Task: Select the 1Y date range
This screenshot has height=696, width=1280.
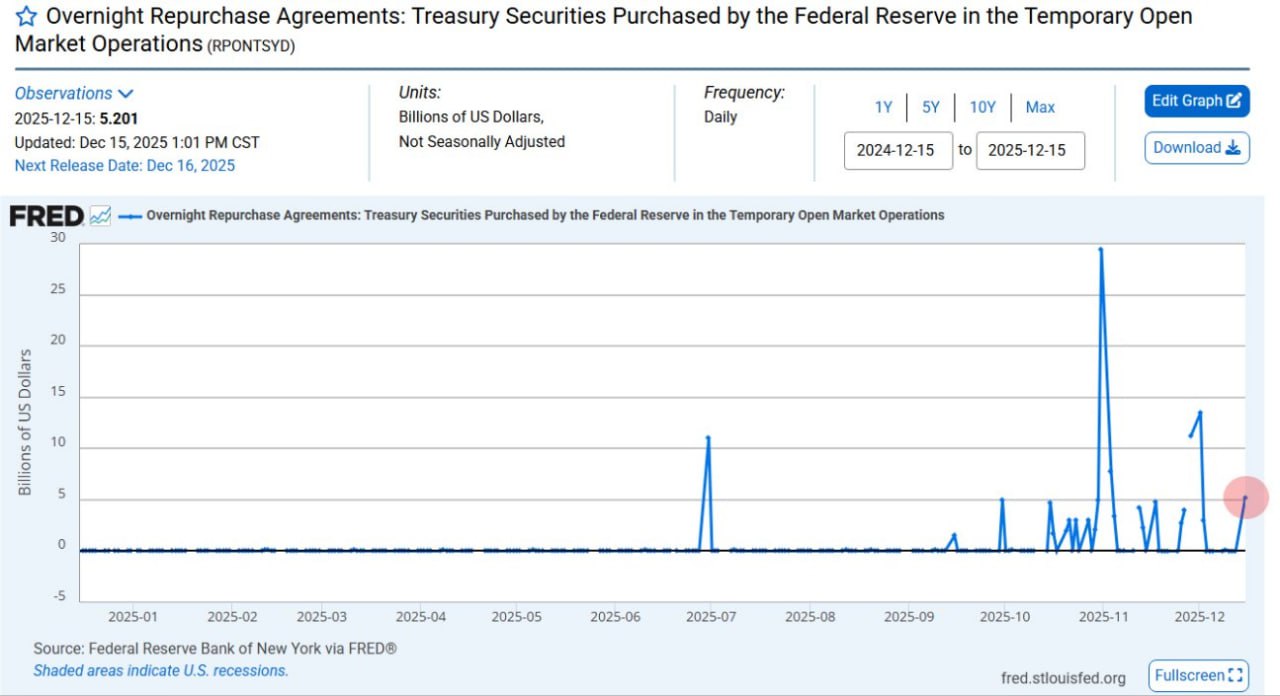Action: point(884,107)
